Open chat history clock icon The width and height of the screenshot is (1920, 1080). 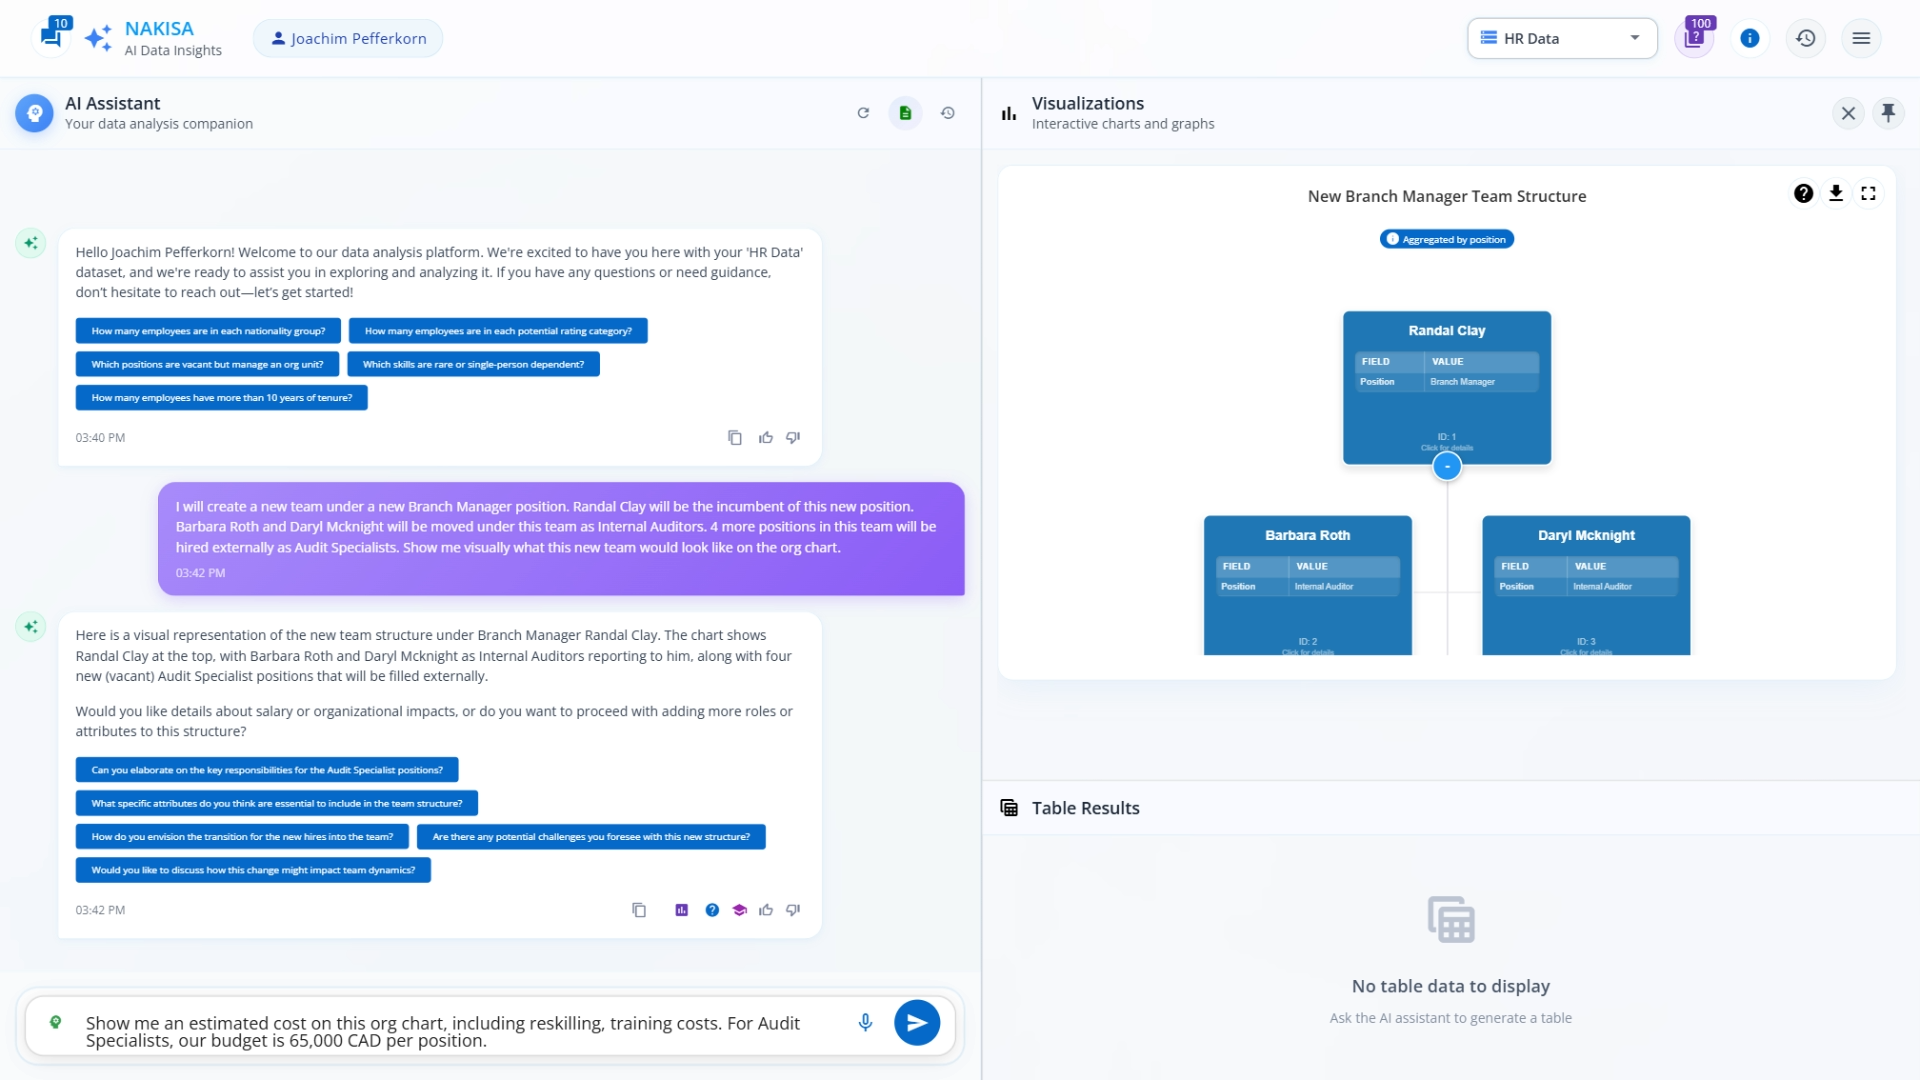947,113
